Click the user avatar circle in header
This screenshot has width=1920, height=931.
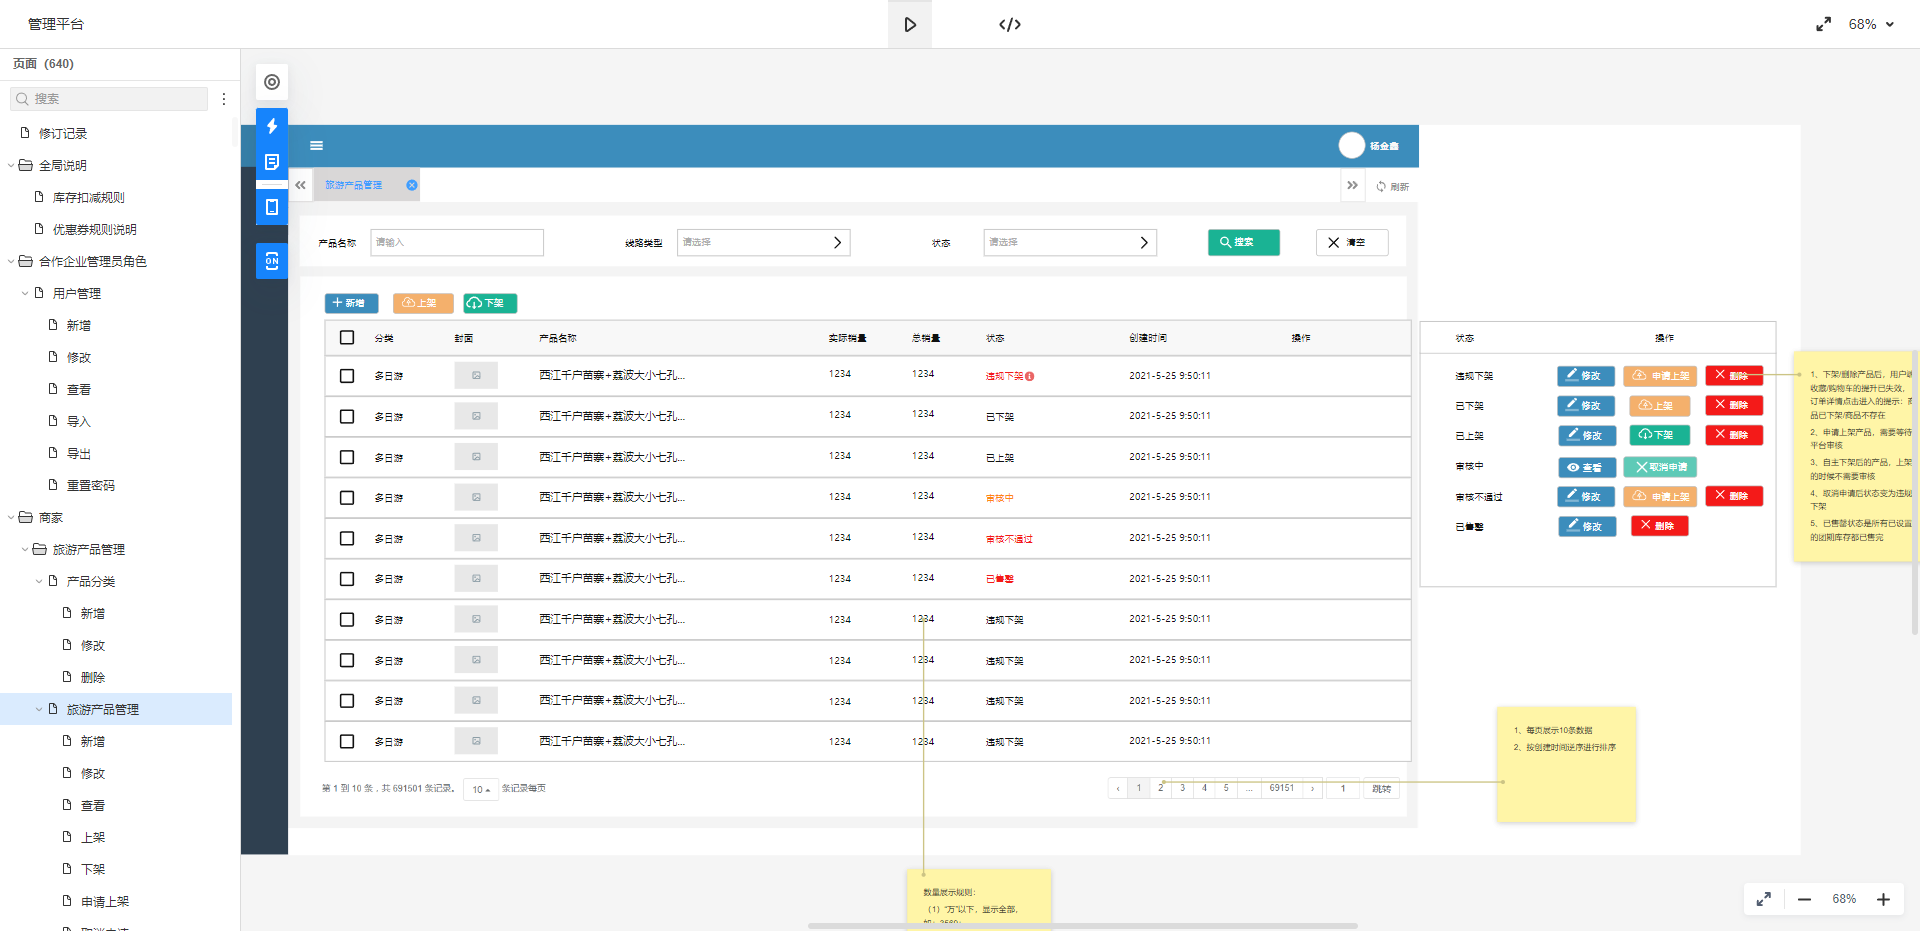[1352, 146]
